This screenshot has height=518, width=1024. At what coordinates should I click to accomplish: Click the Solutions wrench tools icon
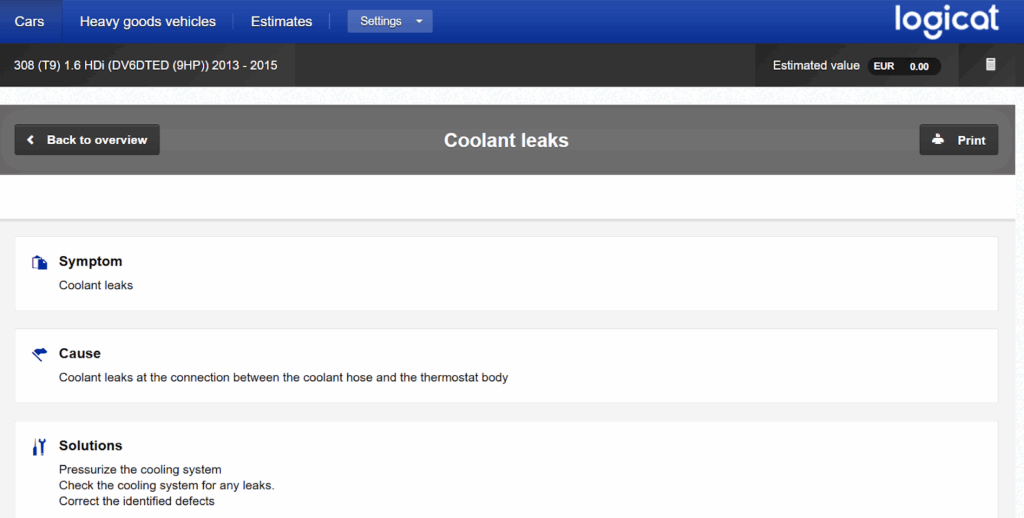click(x=39, y=447)
